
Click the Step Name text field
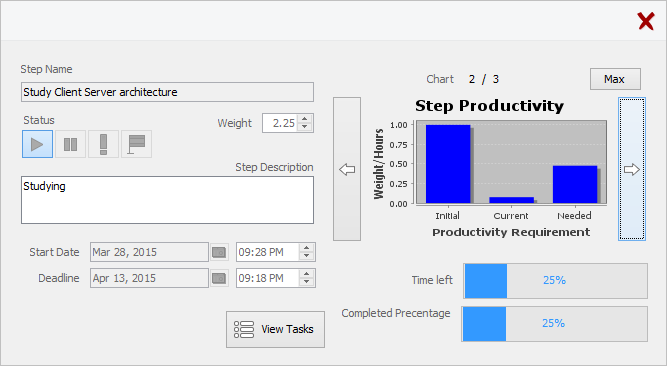coord(168,92)
